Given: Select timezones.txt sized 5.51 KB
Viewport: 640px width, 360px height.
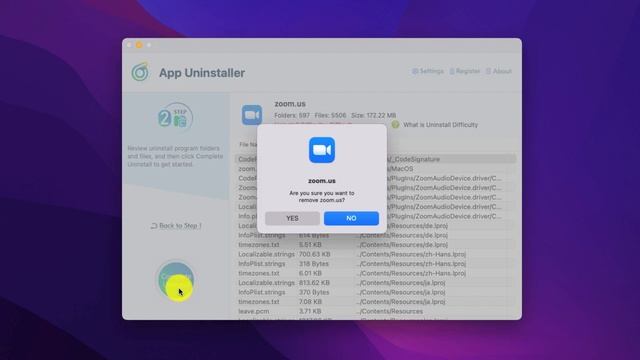Looking at the screenshot, I should [x=376, y=245].
